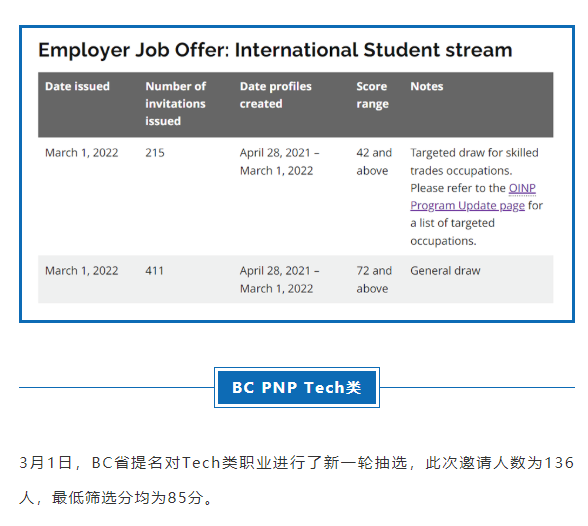Click the 411 invitations cell
This screenshot has height=526, width=588.
coord(154,270)
